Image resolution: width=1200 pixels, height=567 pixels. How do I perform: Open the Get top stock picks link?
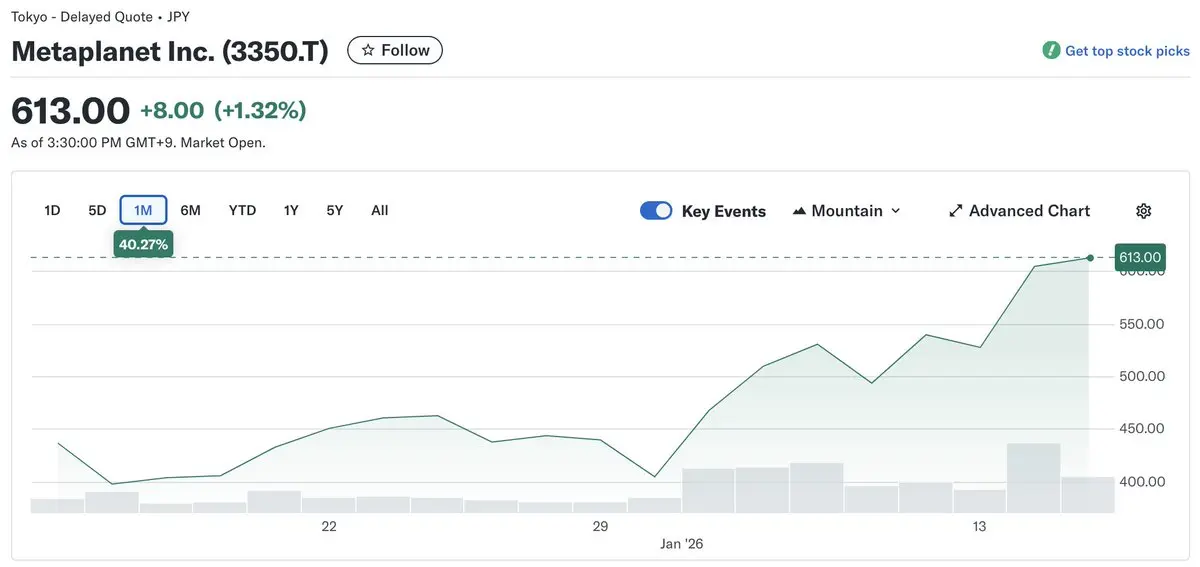(1127, 51)
